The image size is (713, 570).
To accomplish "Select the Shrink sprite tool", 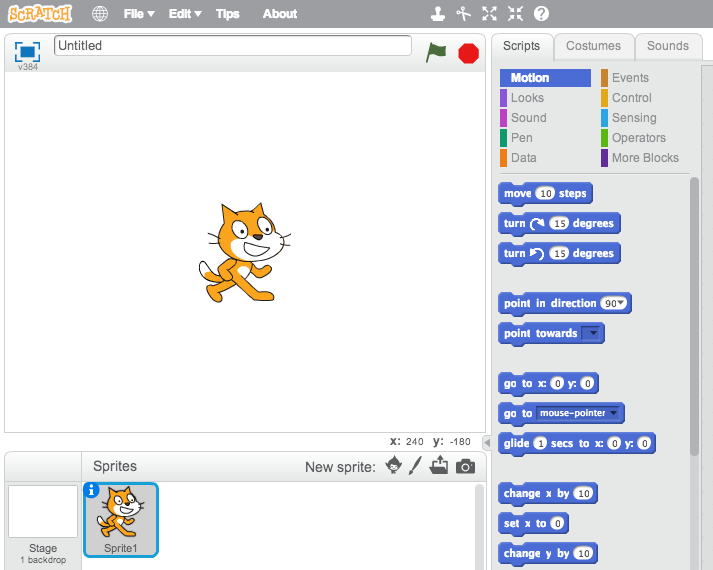I will click(515, 14).
